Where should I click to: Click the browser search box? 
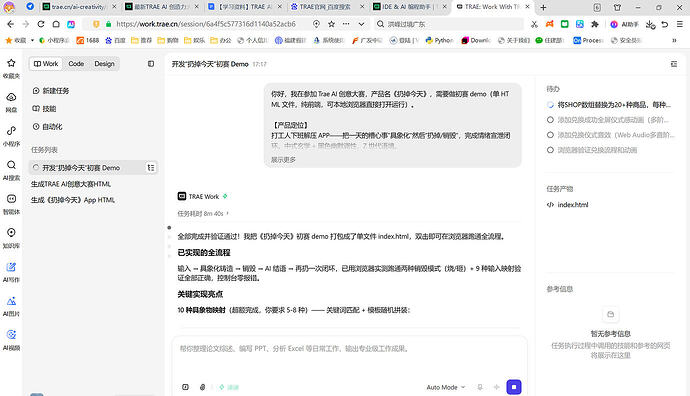point(449,24)
